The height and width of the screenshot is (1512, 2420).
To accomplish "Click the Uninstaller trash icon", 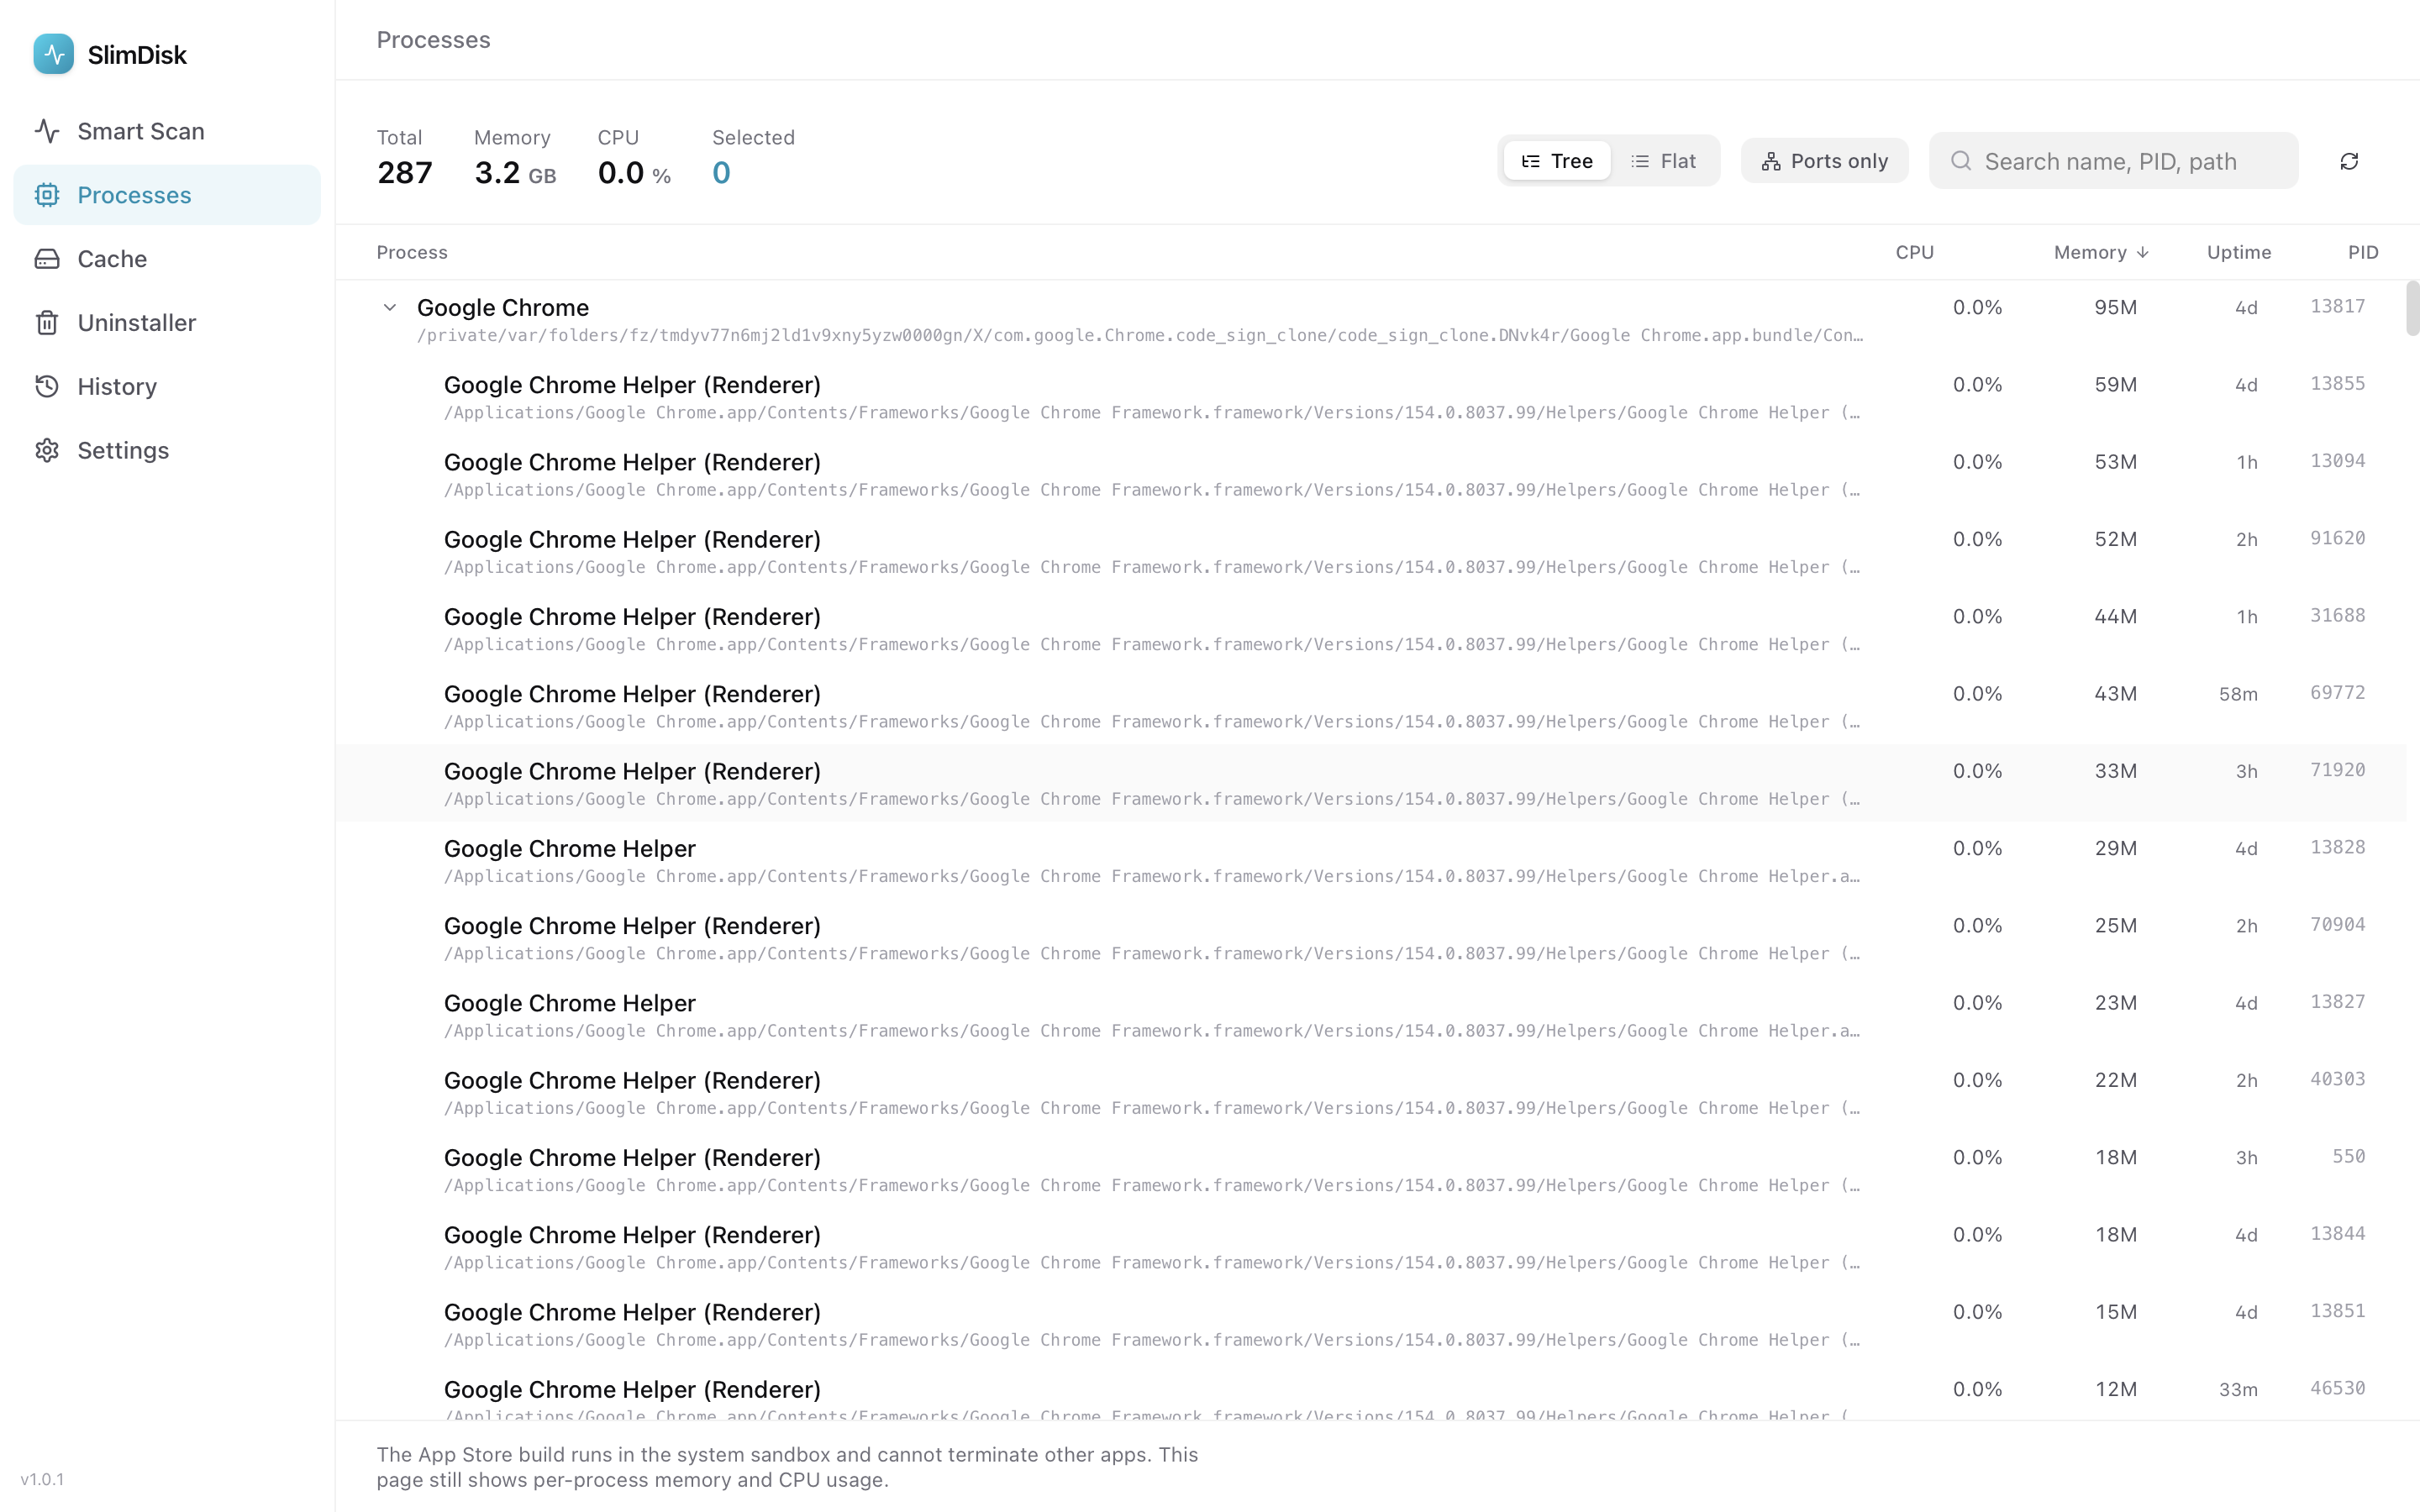I will point(47,323).
